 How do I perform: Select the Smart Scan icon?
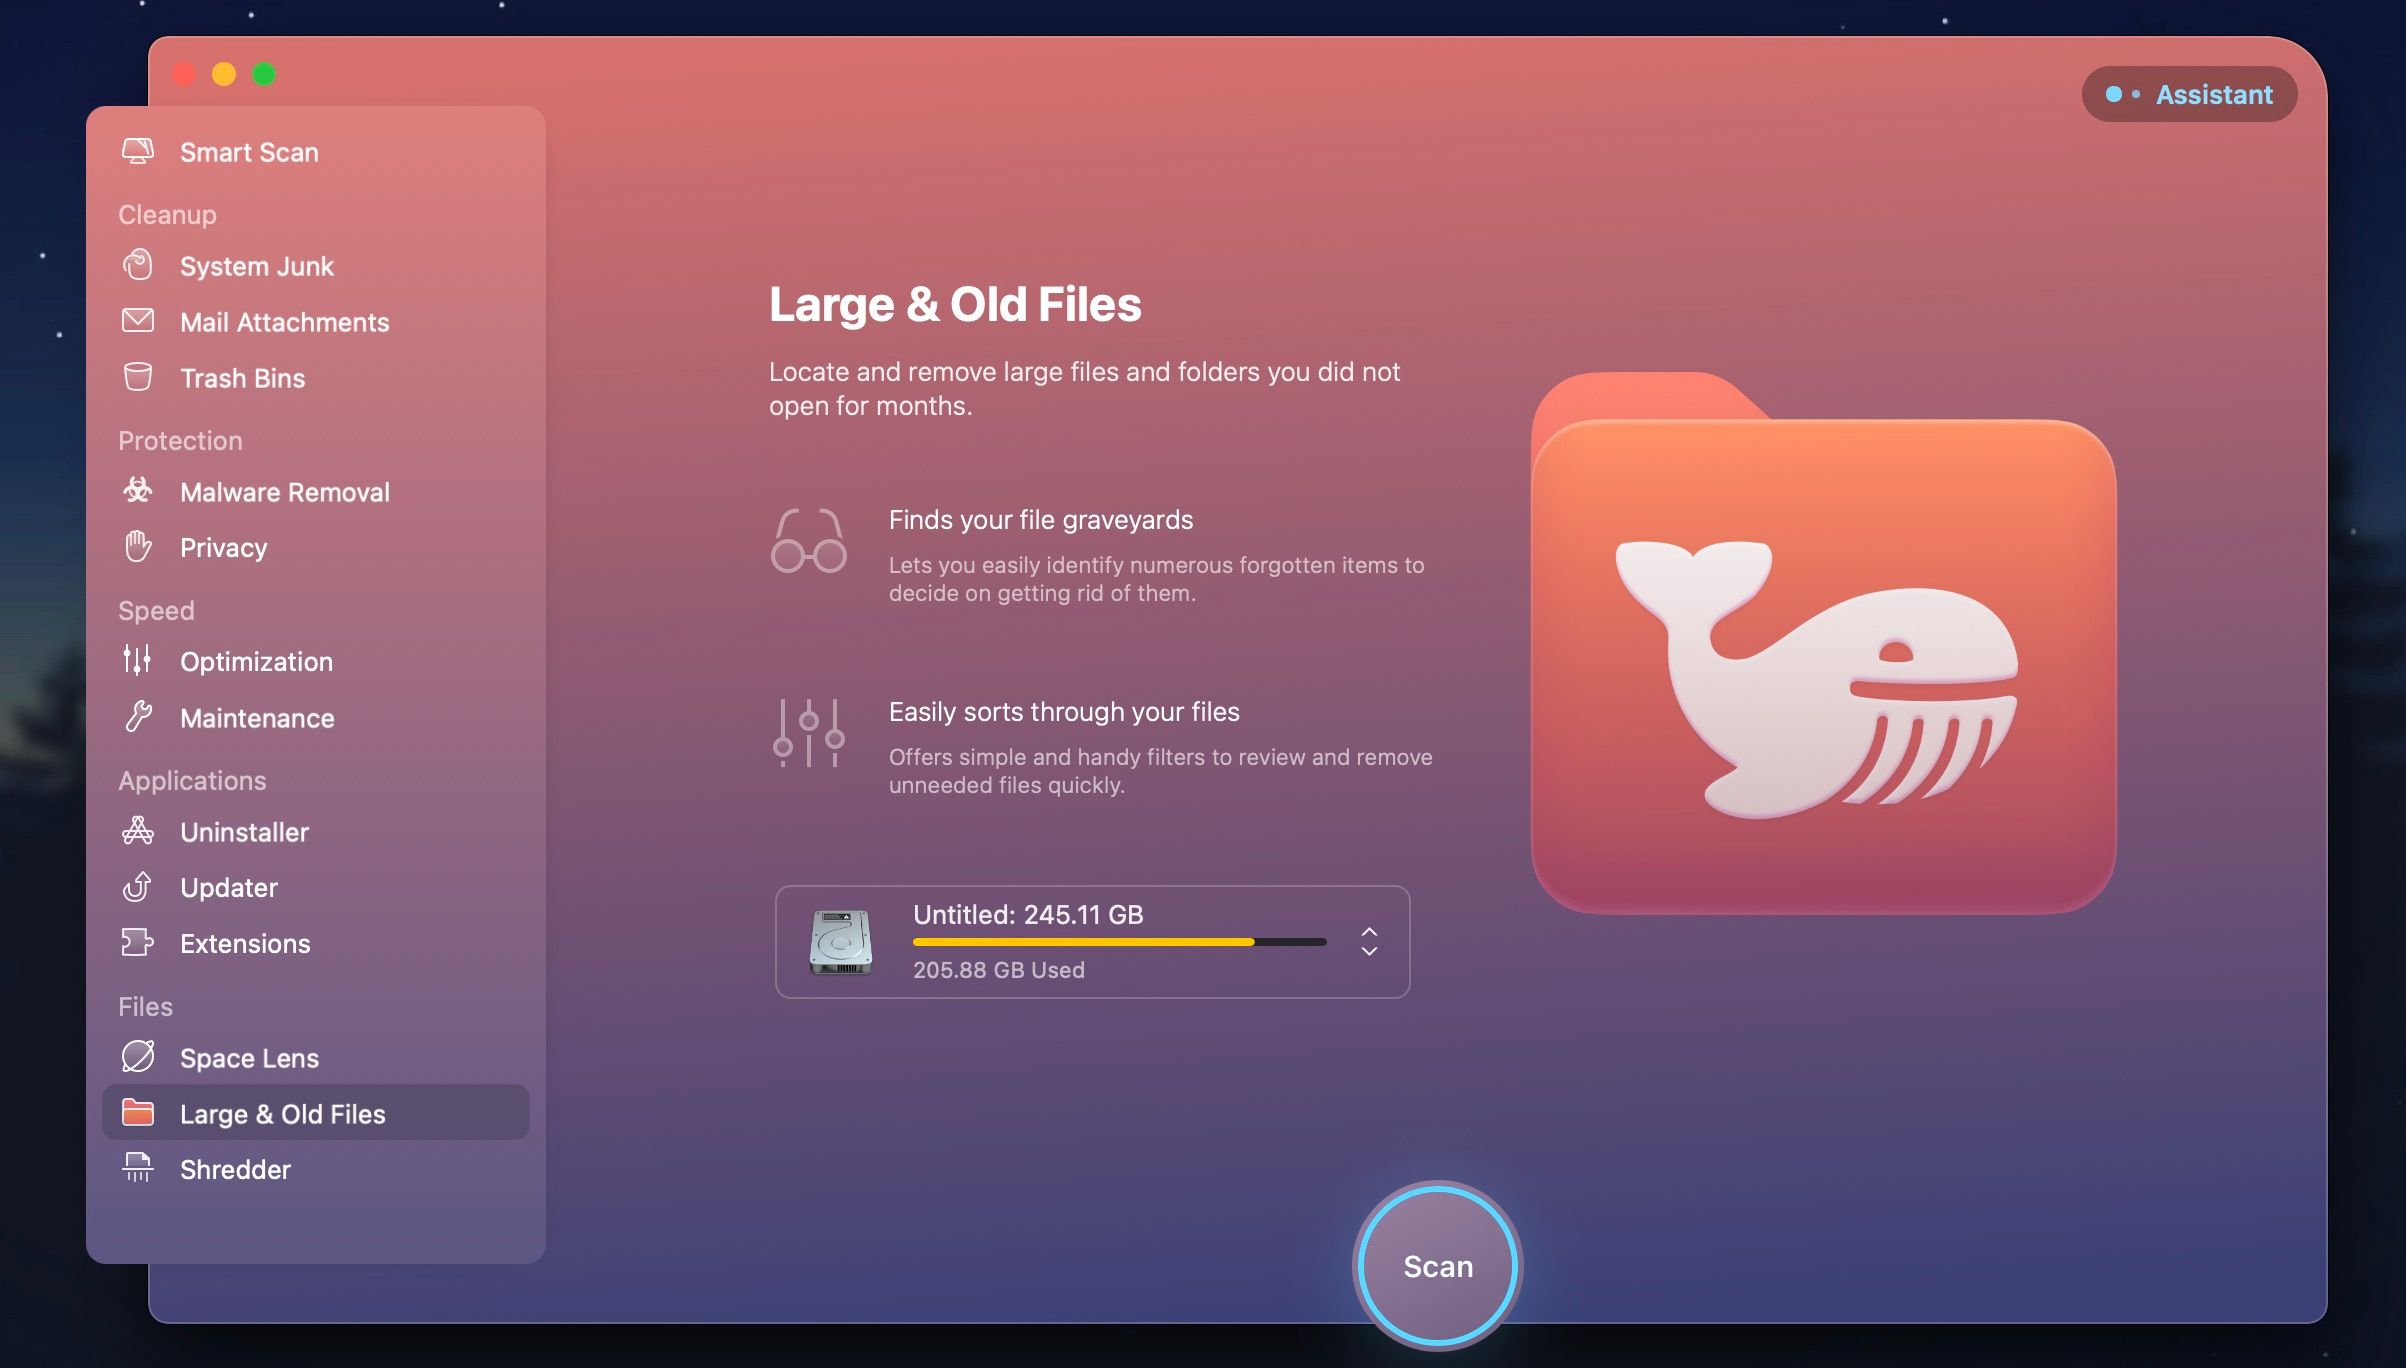[x=138, y=151]
